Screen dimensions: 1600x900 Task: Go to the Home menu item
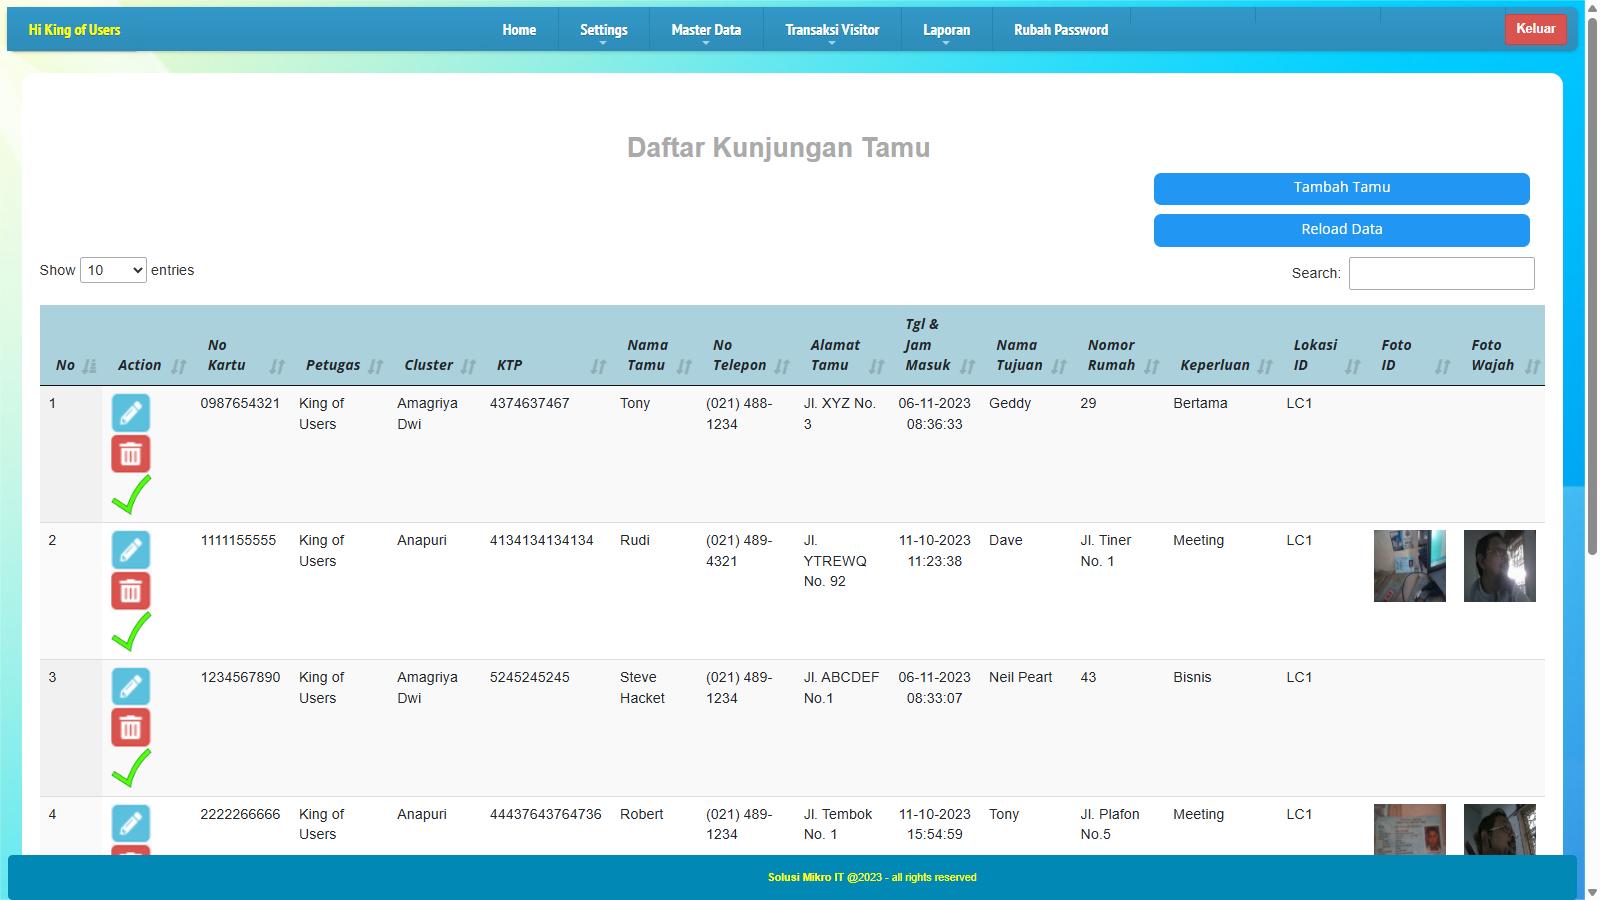click(519, 30)
